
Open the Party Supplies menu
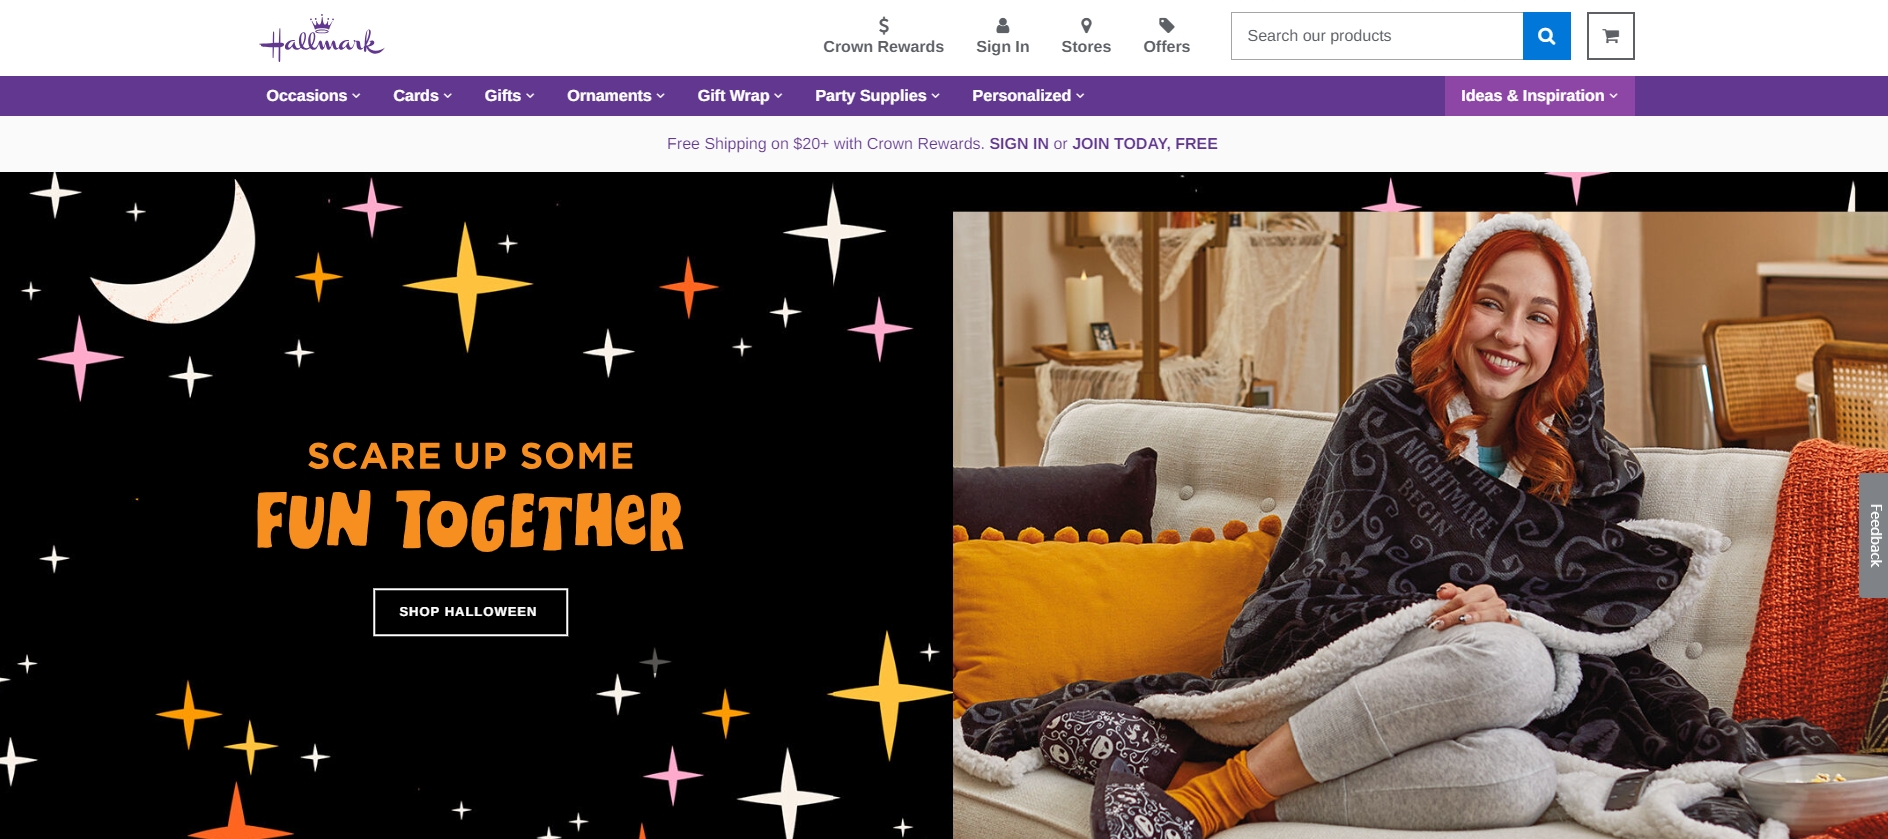877,96
